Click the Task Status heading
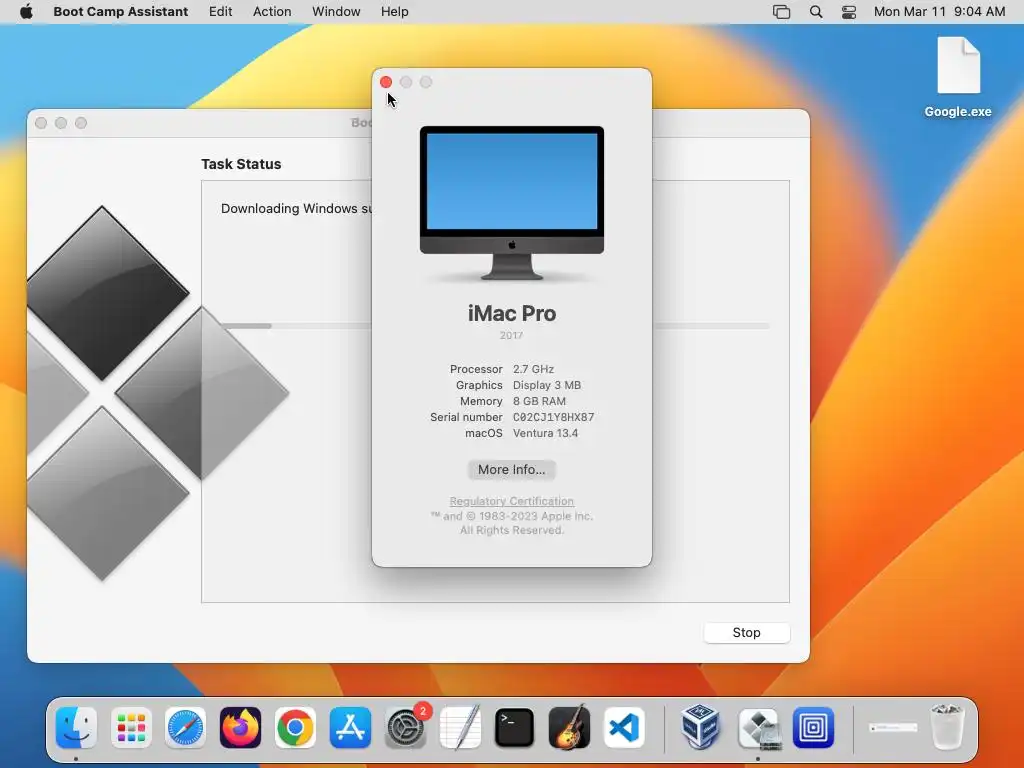The width and height of the screenshot is (1024, 768). tap(241, 164)
